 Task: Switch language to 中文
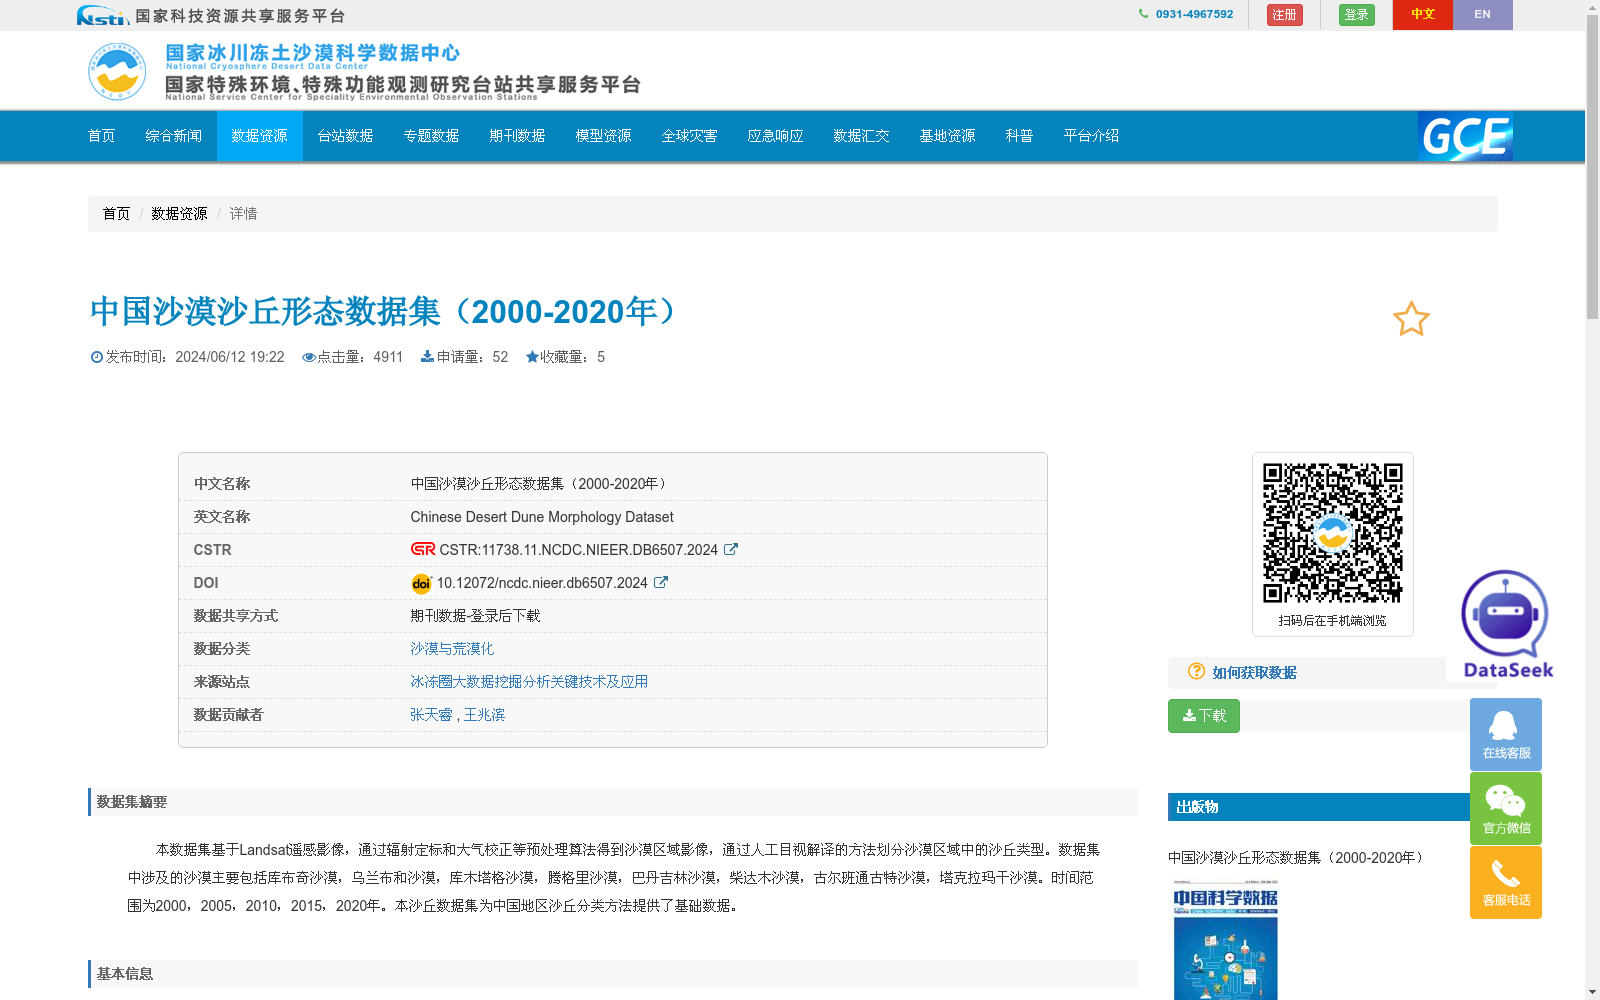1423,15
